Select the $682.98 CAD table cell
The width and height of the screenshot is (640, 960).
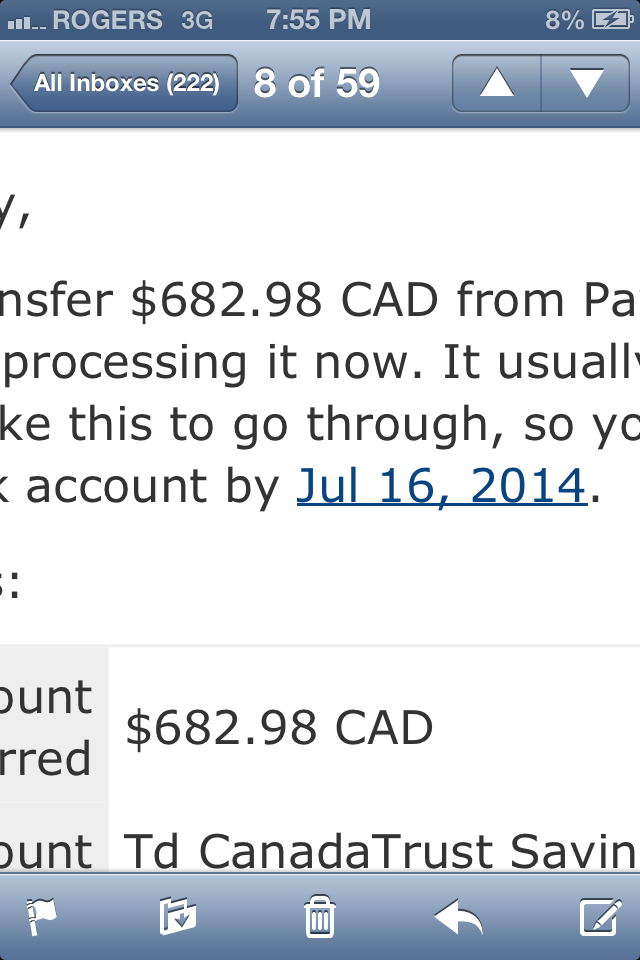pos(374,727)
